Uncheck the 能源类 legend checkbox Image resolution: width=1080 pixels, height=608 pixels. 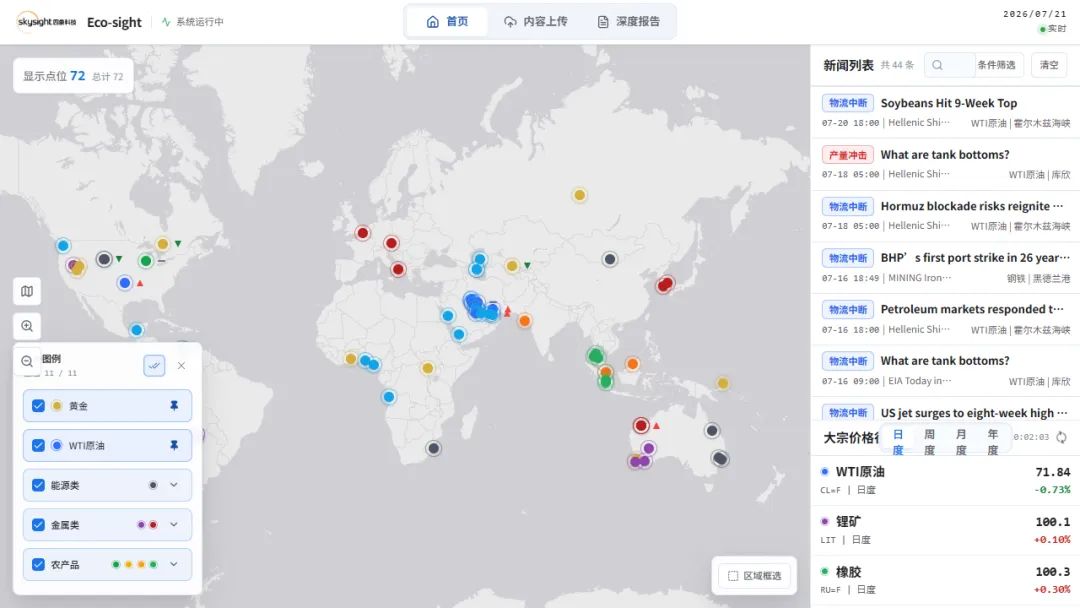tap(39, 485)
